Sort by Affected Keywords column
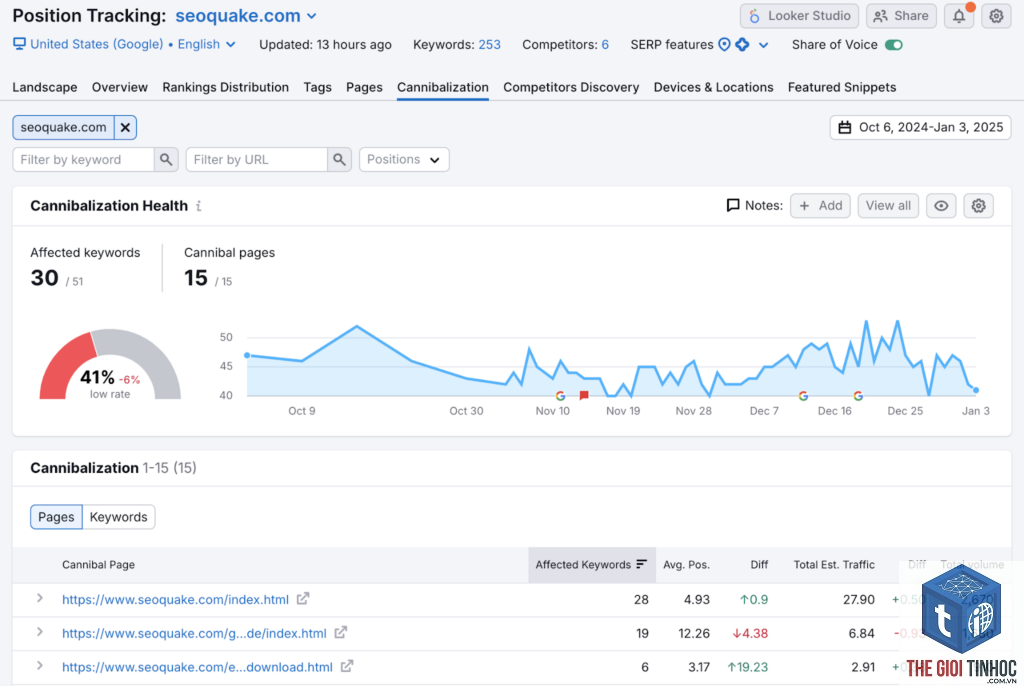Image resolution: width=1024 pixels, height=686 pixels. point(591,564)
